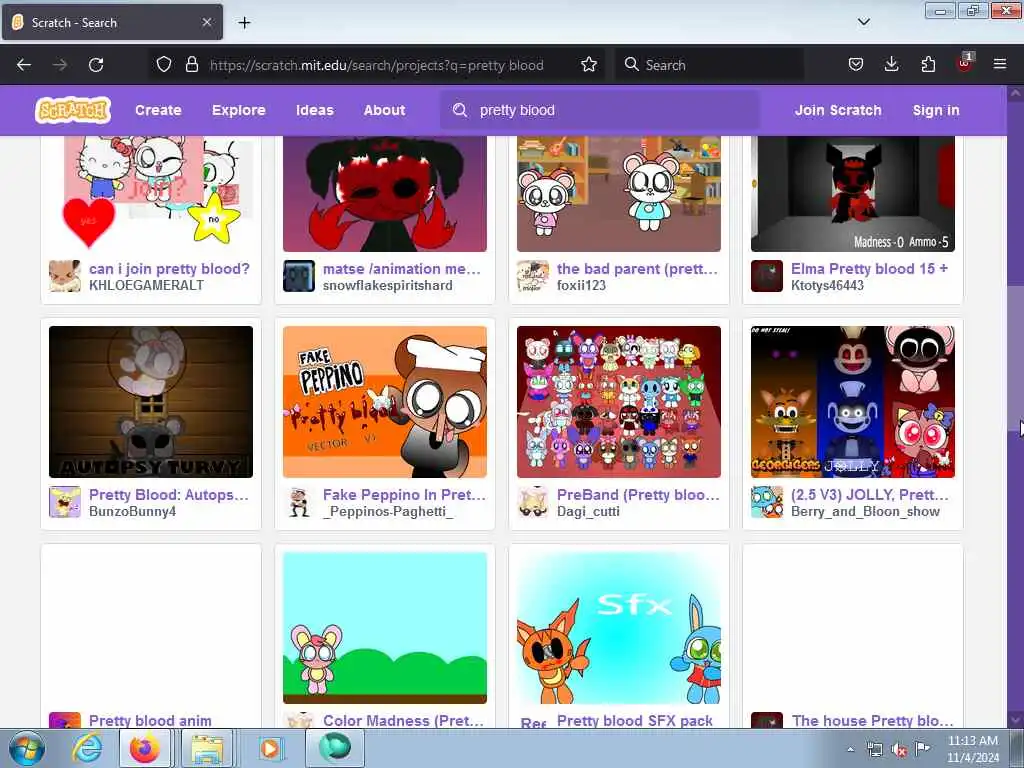
Task: Open project 'Pretty Blood: Autops...'
Action: click(168, 494)
